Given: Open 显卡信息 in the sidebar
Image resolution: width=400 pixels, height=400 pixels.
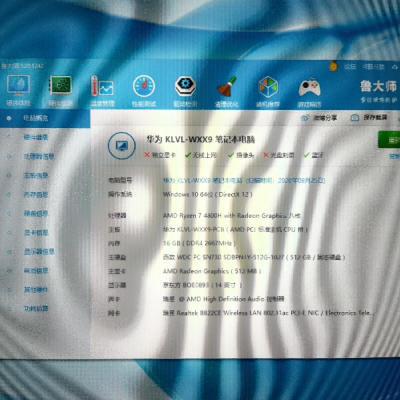Looking at the screenshot, I should 36,232.
